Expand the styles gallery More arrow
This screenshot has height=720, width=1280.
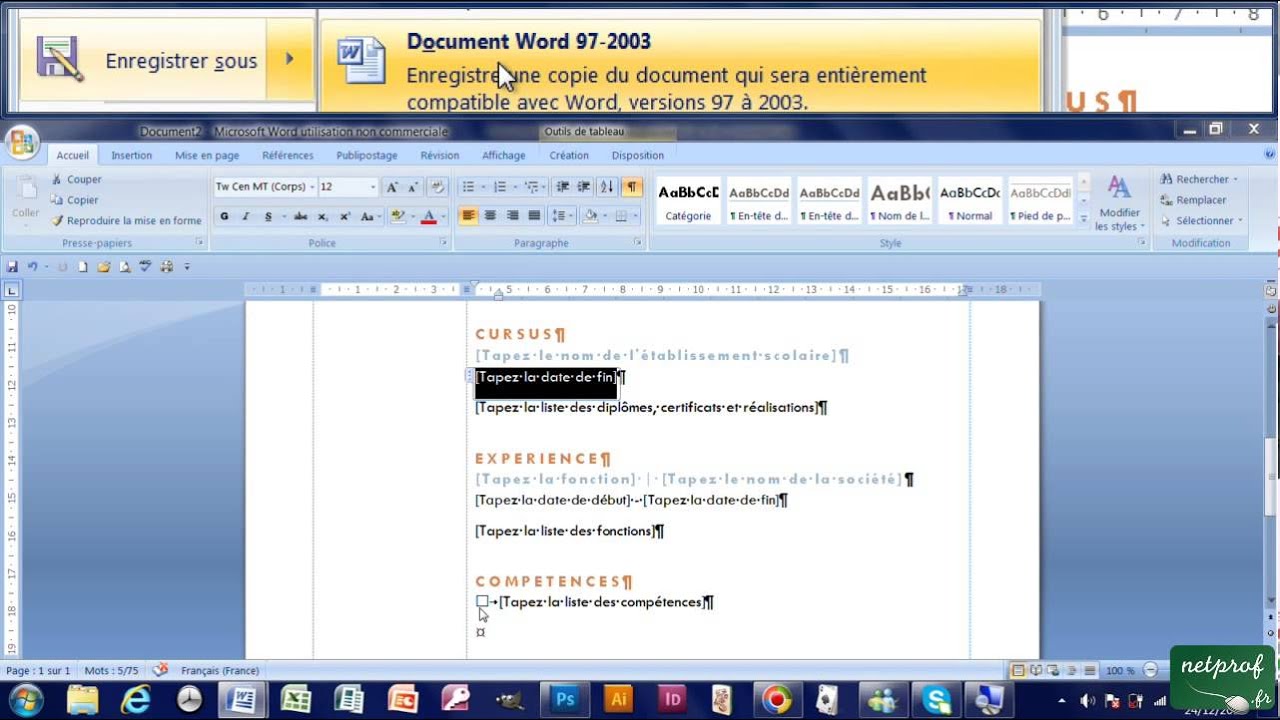pos(1084,218)
